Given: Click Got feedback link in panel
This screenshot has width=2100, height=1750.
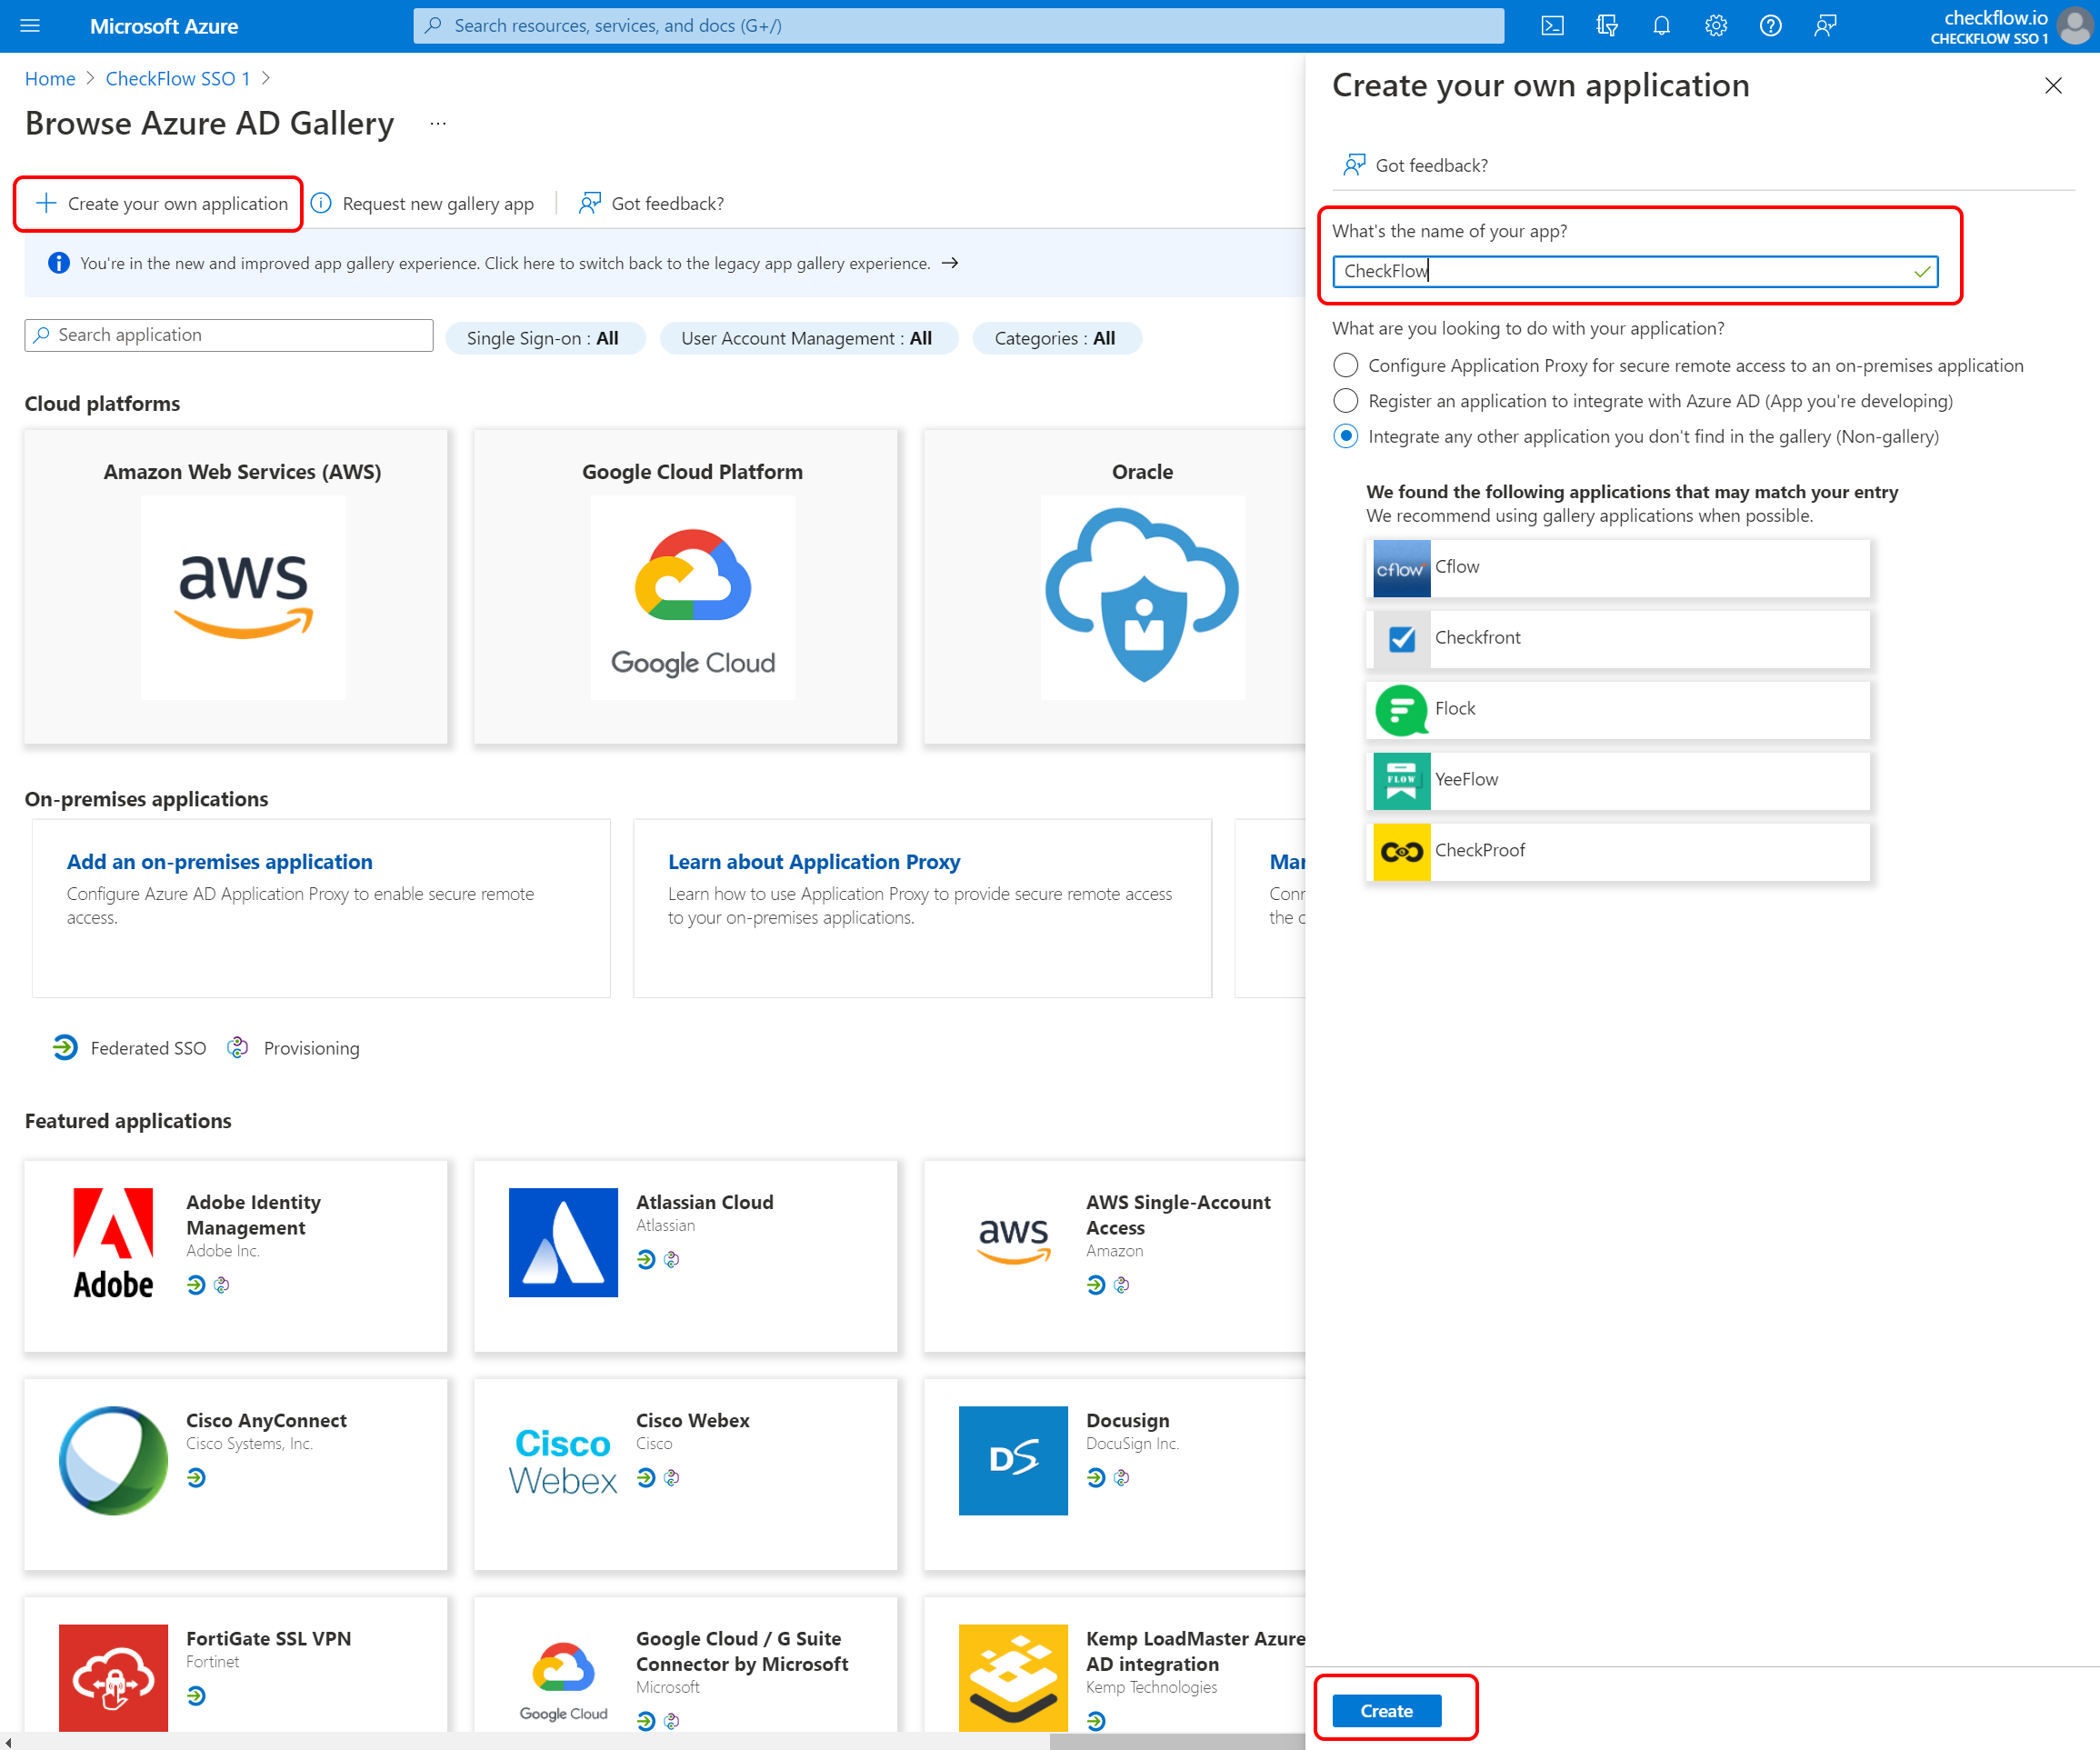Looking at the screenshot, I should [1430, 164].
